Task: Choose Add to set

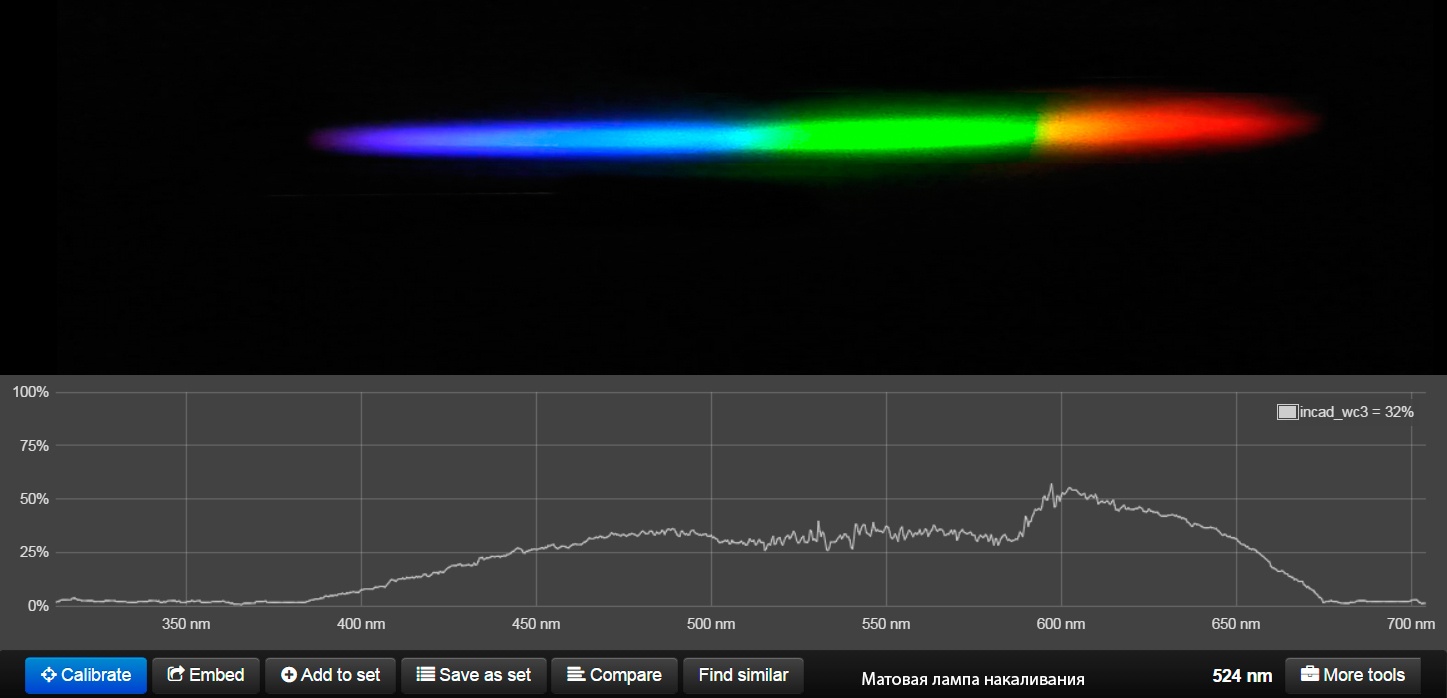Action: (331, 675)
